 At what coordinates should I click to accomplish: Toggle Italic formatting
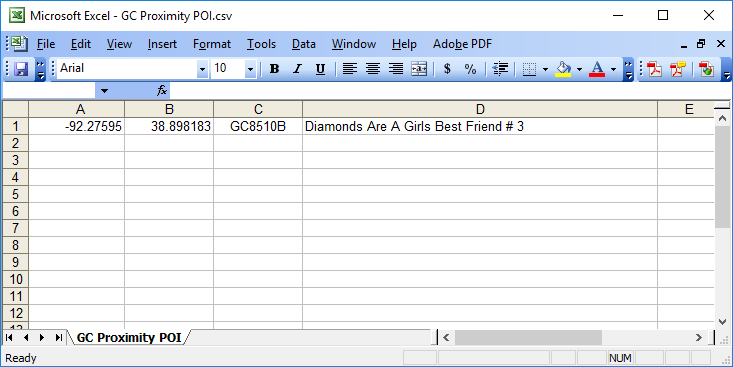pyautogui.click(x=297, y=69)
